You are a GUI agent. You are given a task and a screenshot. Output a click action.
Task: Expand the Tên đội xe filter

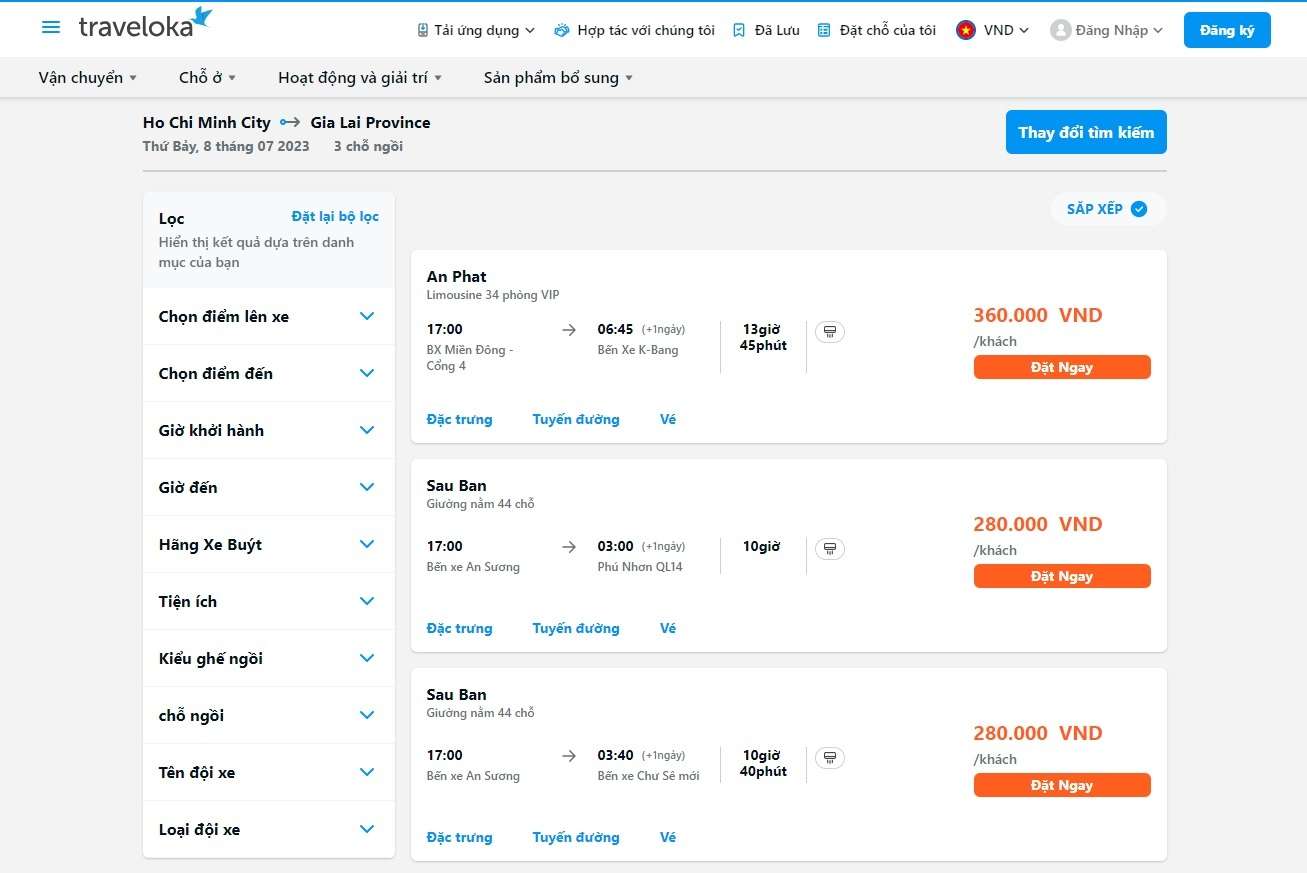[x=269, y=772]
